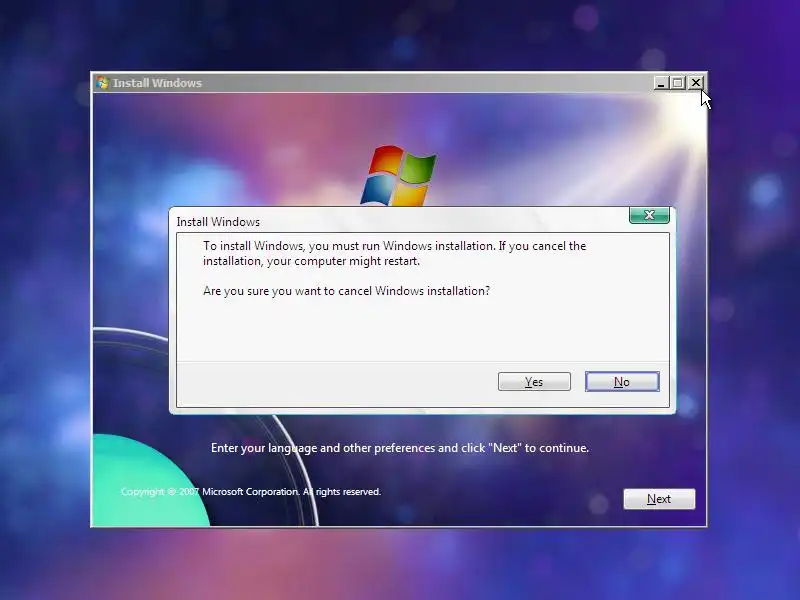Image resolution: width=800 pixels, height=600 pixels.
Task: Choose No to continue installation
Action: 622,382
